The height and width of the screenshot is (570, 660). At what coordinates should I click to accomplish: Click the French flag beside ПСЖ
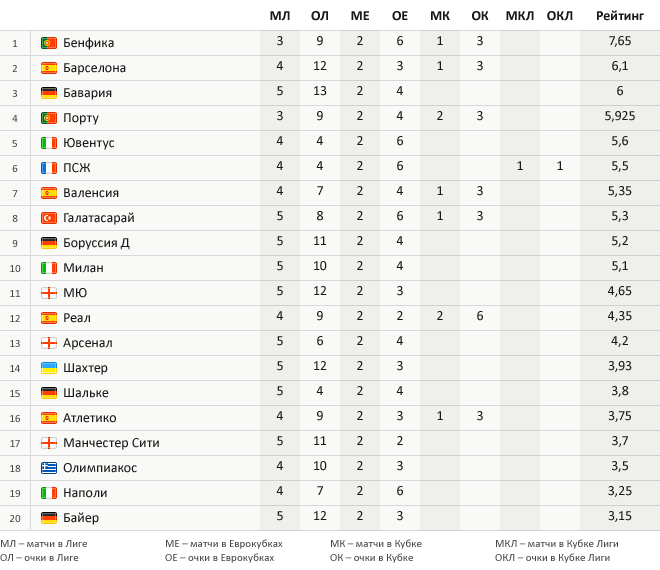(x=49, y=168)
